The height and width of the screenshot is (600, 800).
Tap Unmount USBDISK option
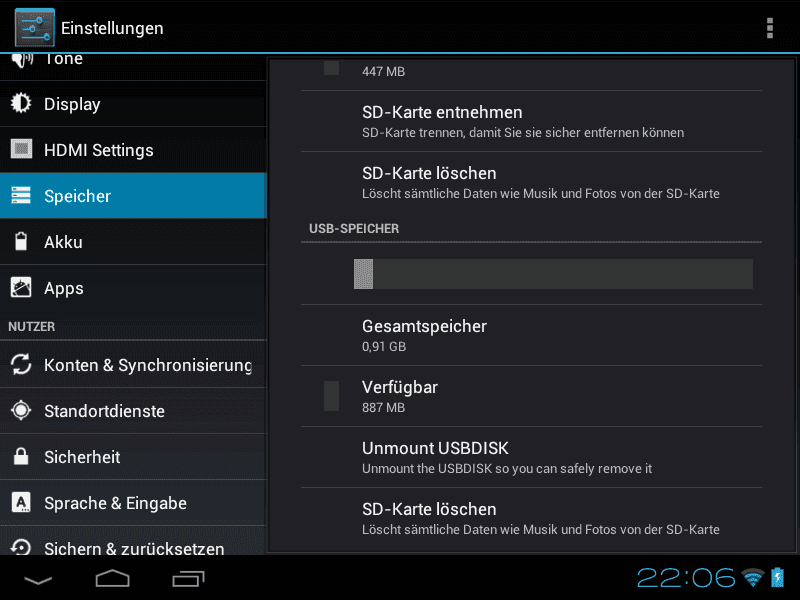[531, 457]
